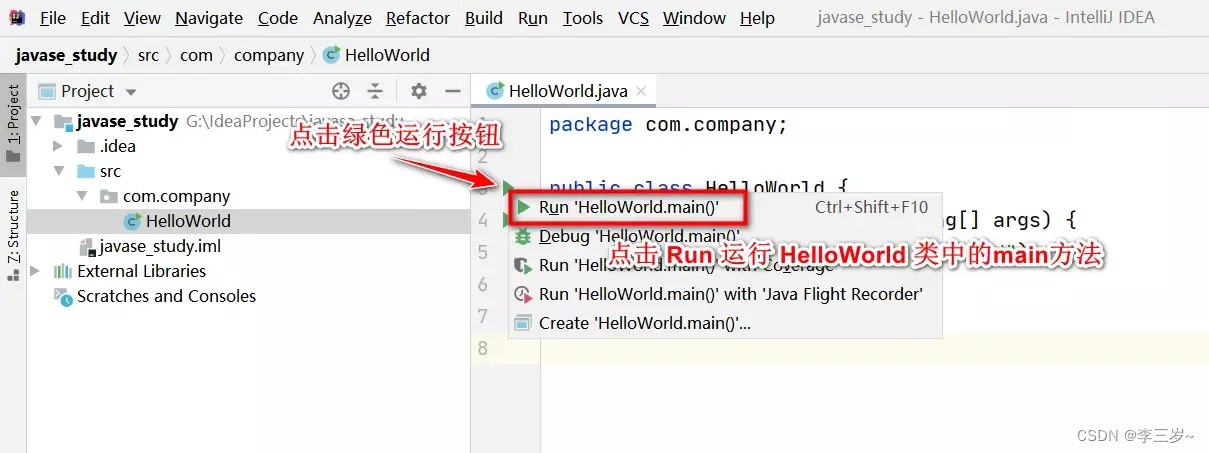
Task: Choose Debug 'HelloWorld.main()' from popup
Action: [x=724, y=237]
